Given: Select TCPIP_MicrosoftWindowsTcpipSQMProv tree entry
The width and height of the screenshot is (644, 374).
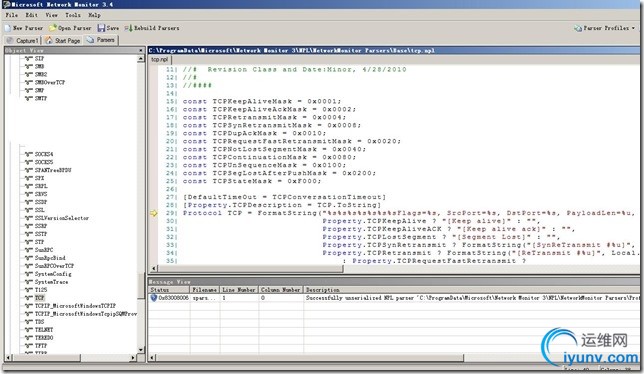Looking at the screenshot, I should [86, 314].
